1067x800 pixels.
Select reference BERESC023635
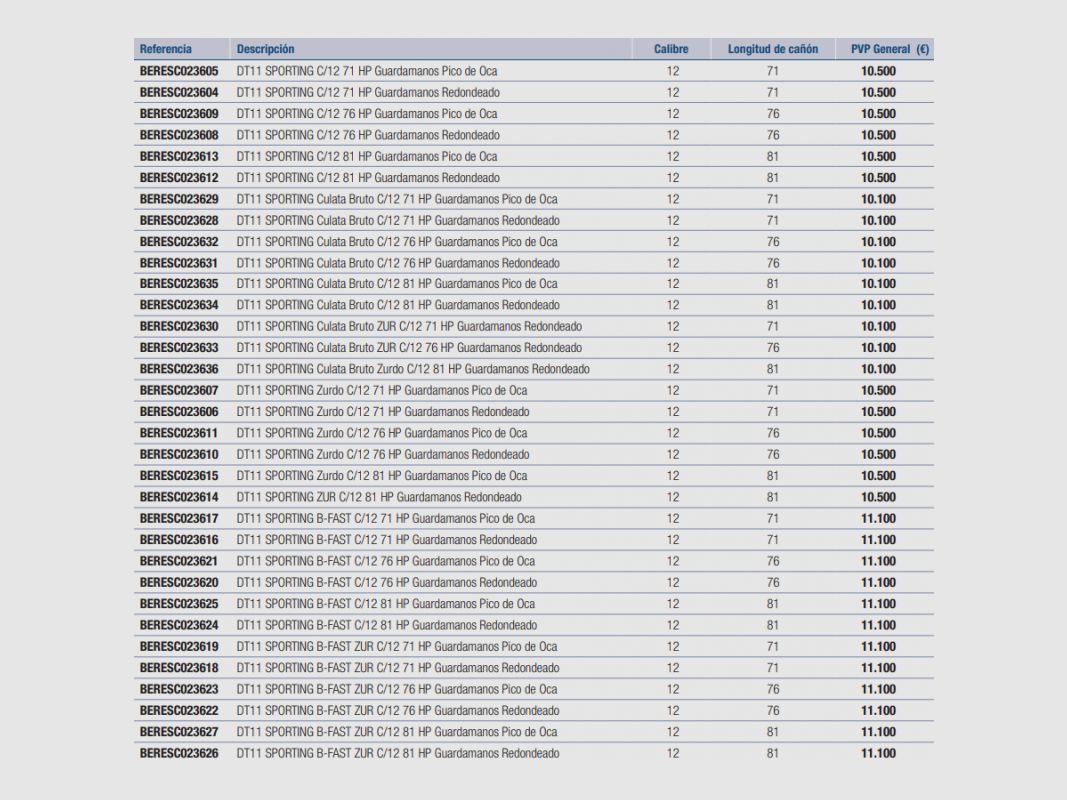tap(179, 284)
